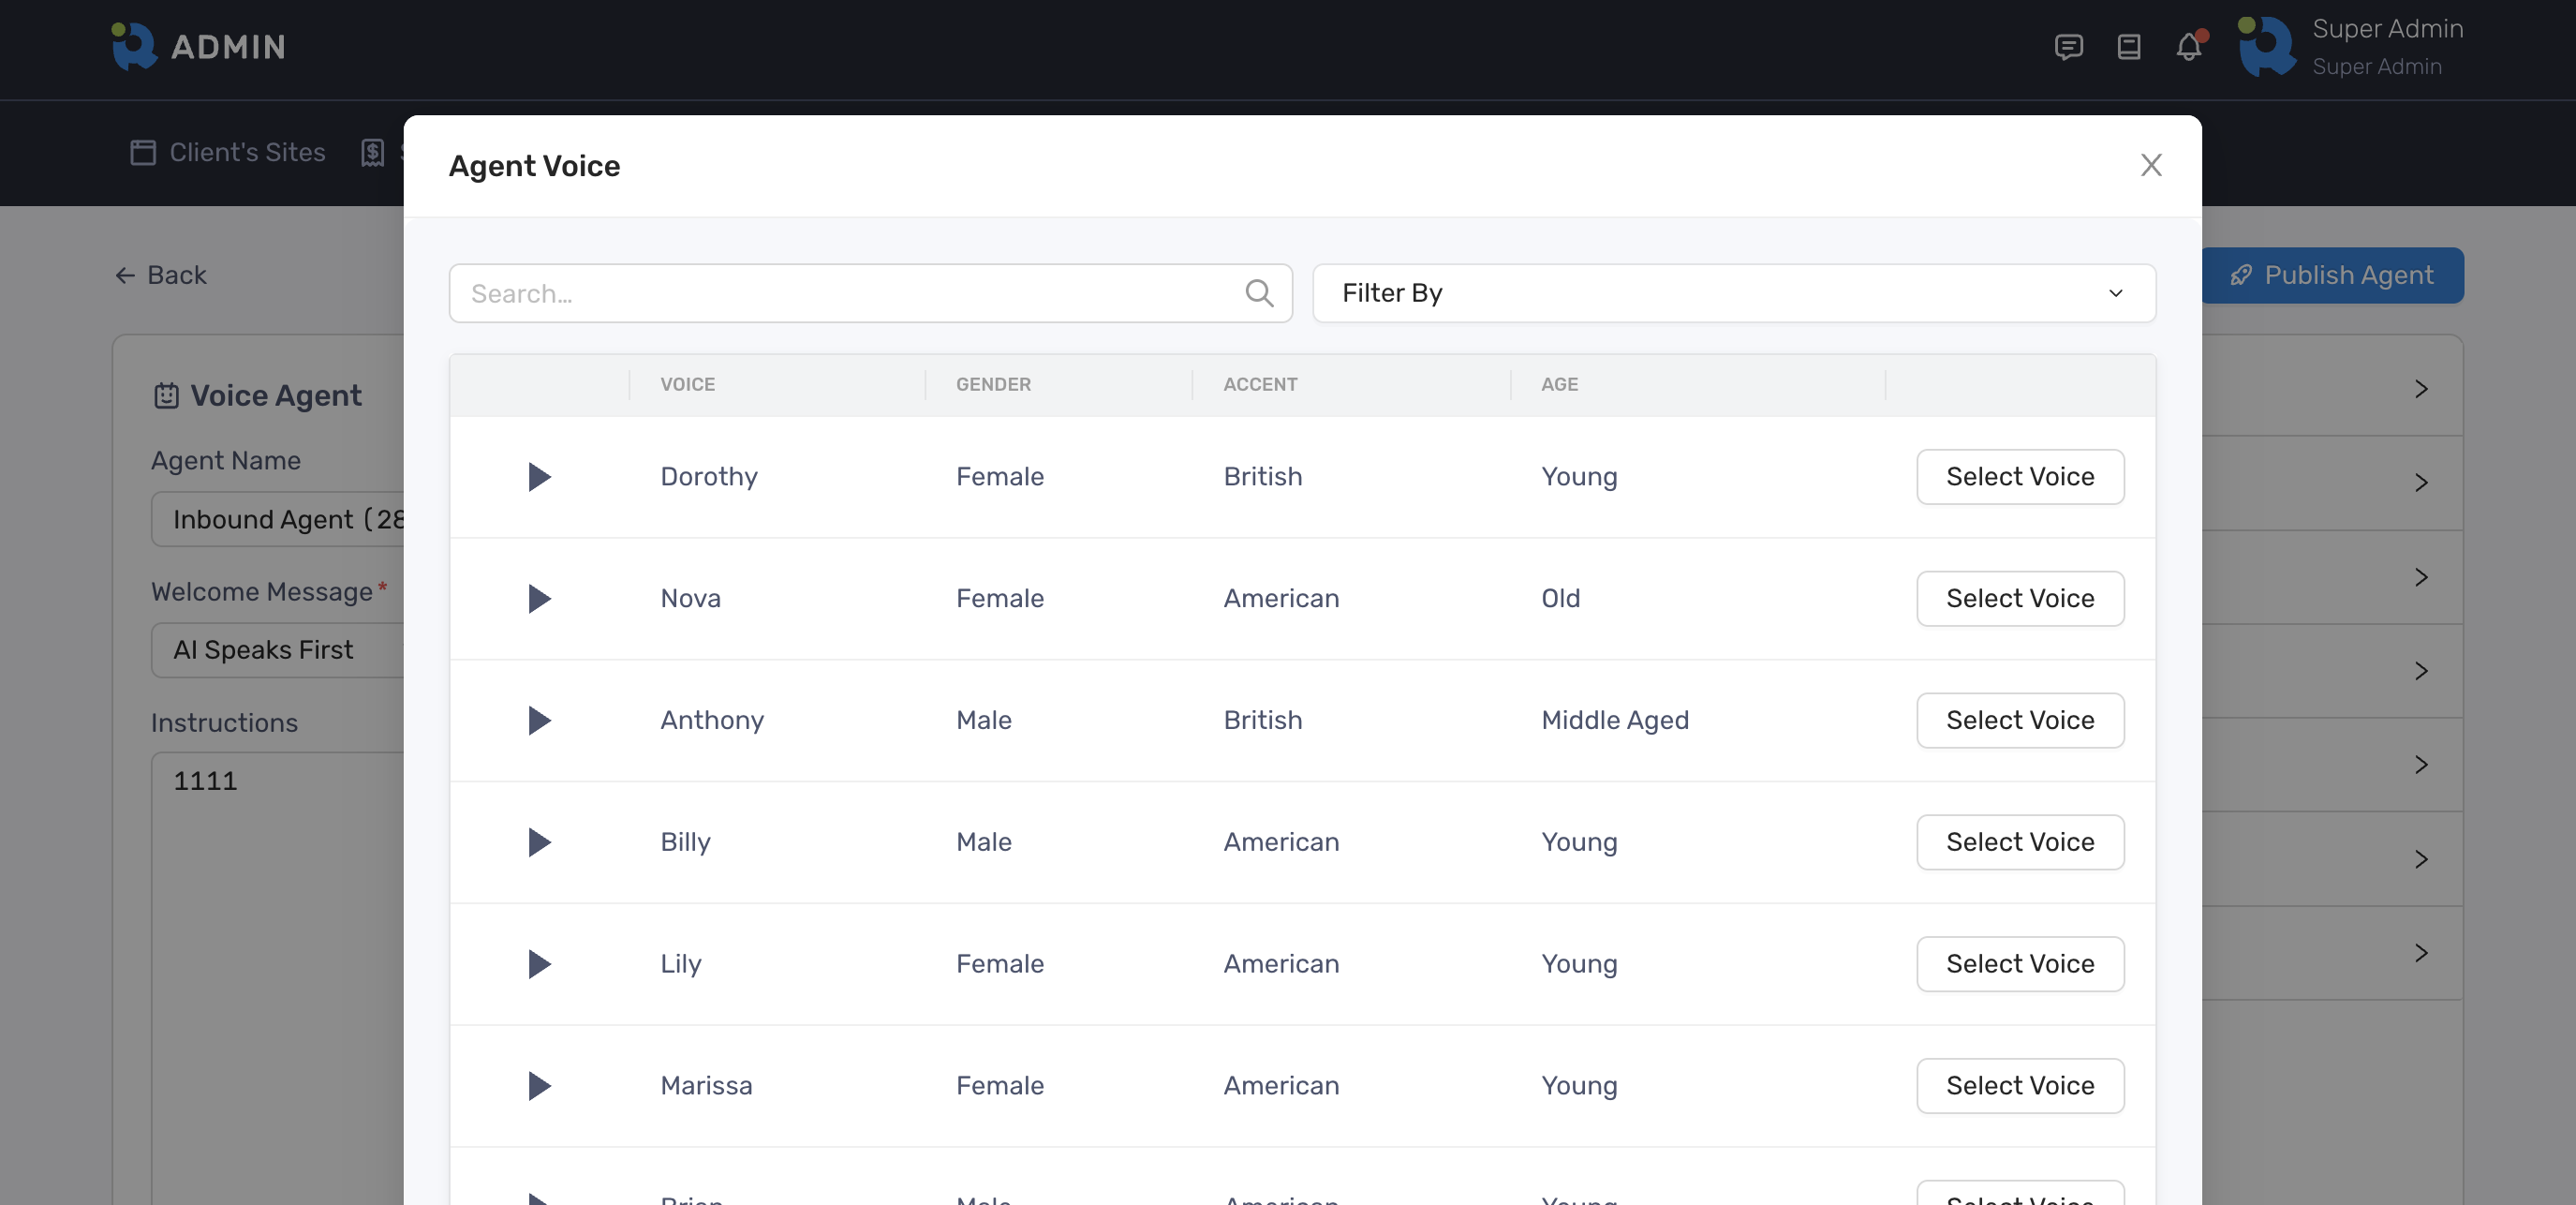Play Marissa voice preview
Viewport: 2576px width, 1205px height.
(539, 1086)
